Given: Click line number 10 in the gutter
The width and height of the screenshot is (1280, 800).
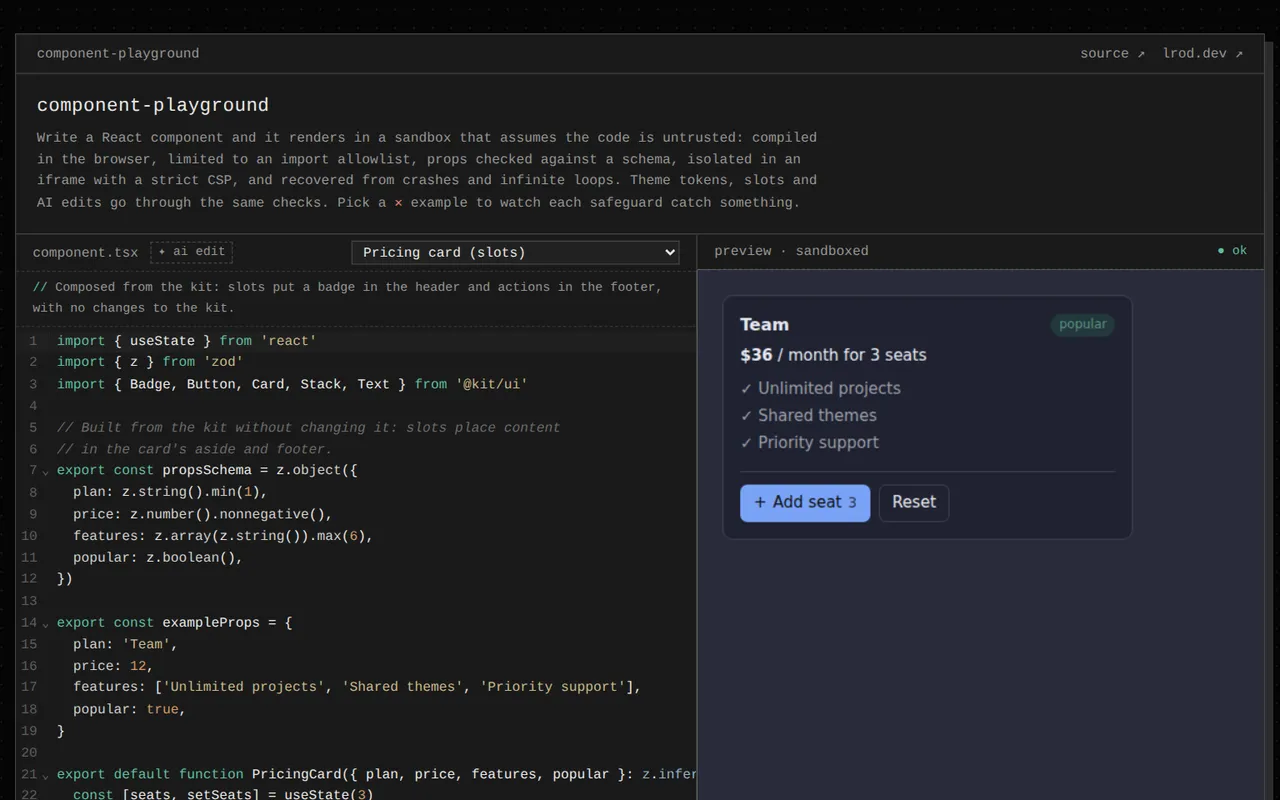Looking at the screenshot, I should [x=29, y=536].
